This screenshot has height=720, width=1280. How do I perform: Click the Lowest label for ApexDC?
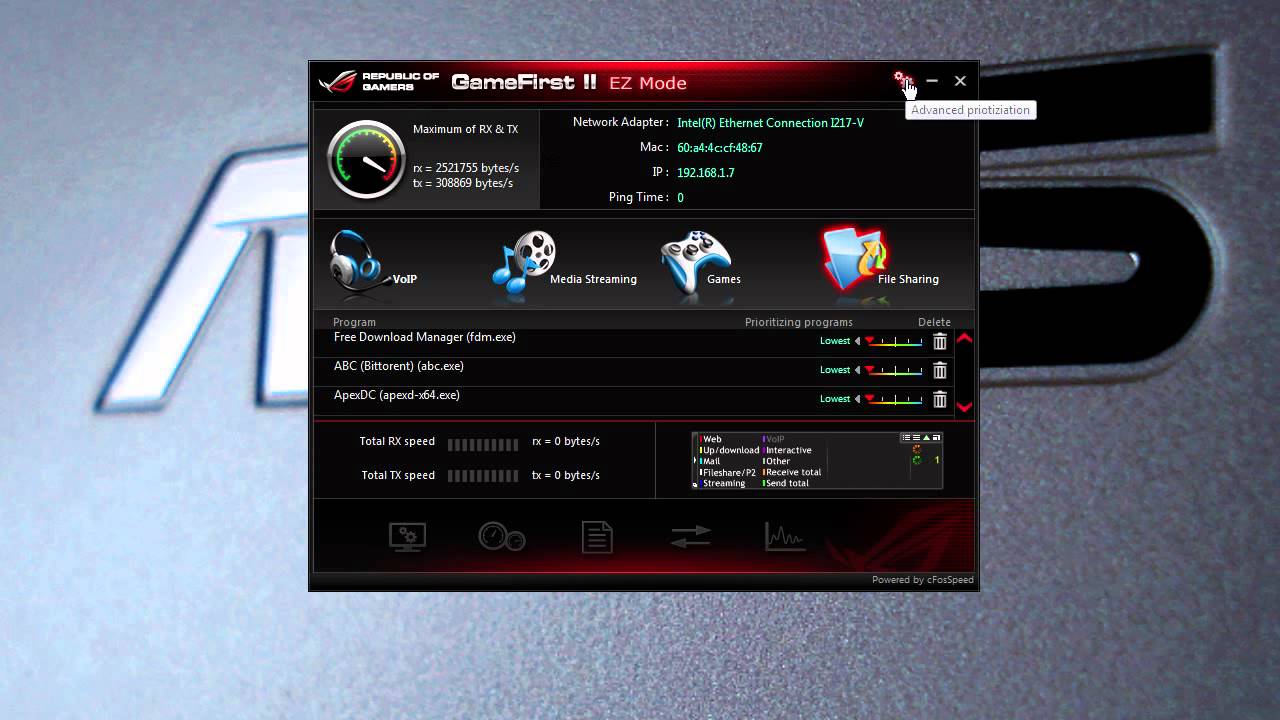(x=835, y=399)
